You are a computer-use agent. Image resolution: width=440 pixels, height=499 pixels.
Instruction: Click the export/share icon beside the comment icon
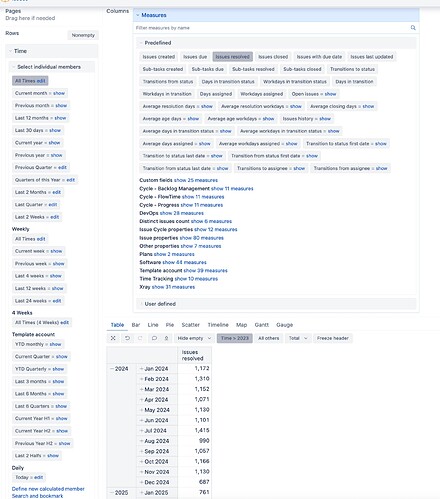click(166, 338)
